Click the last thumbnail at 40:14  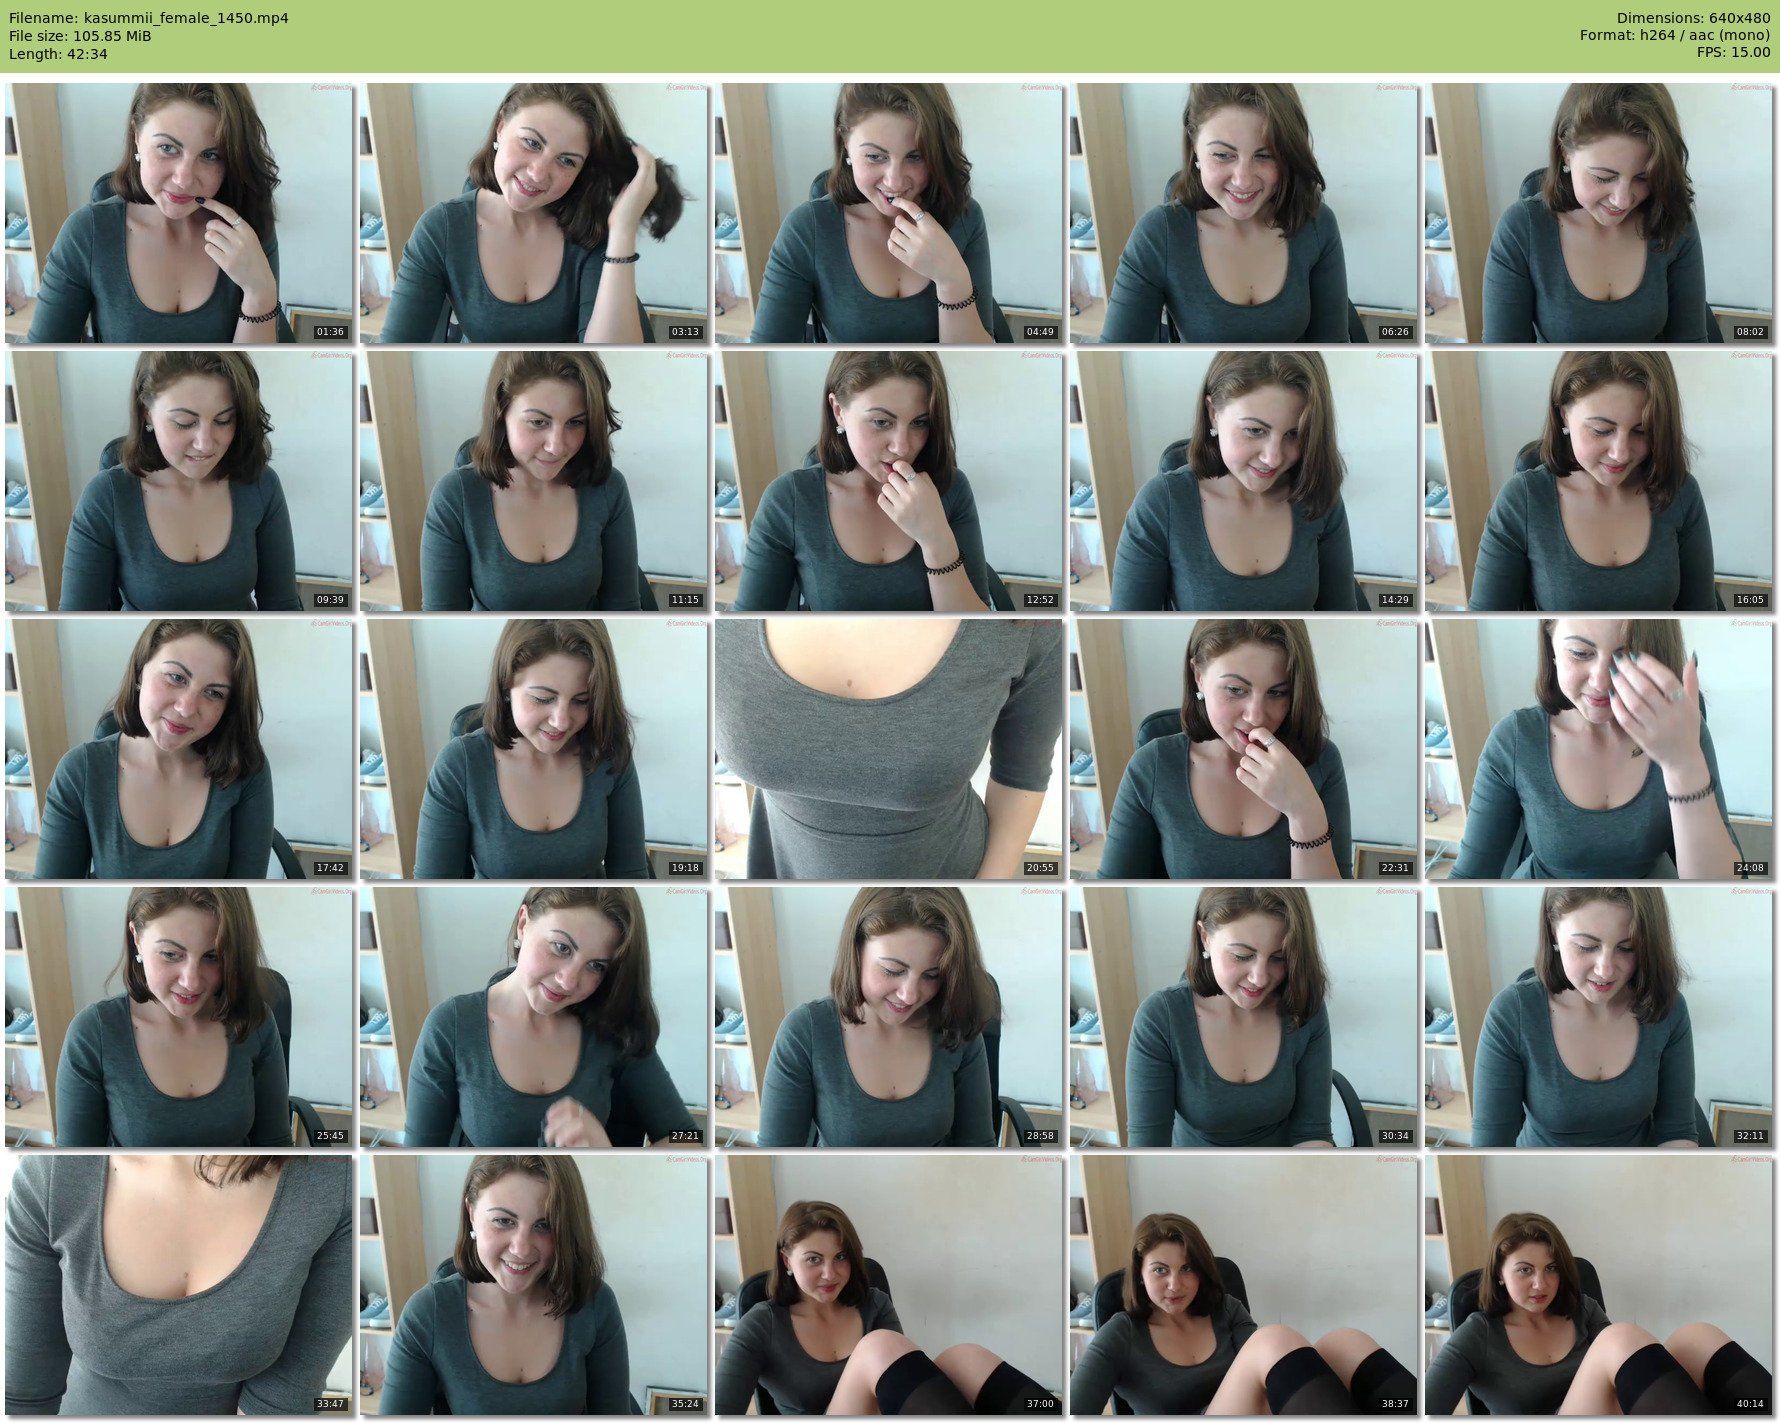click(x=1598, y=1285)
